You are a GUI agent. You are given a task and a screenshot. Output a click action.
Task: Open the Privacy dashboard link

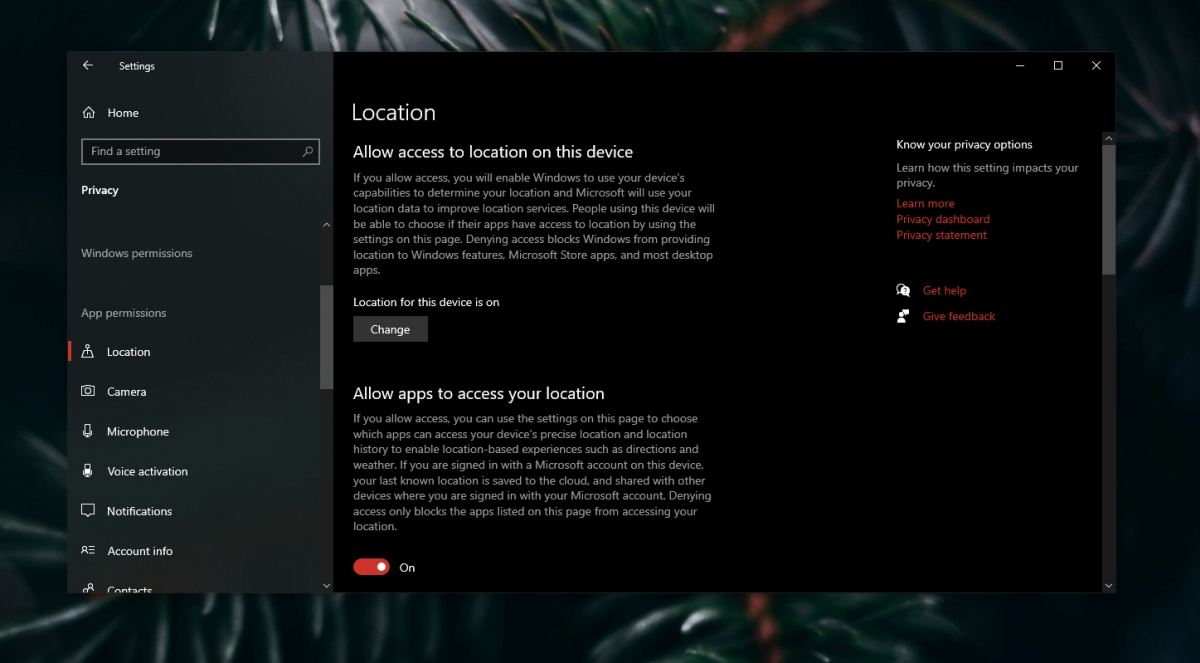click(x=943, y=219)
